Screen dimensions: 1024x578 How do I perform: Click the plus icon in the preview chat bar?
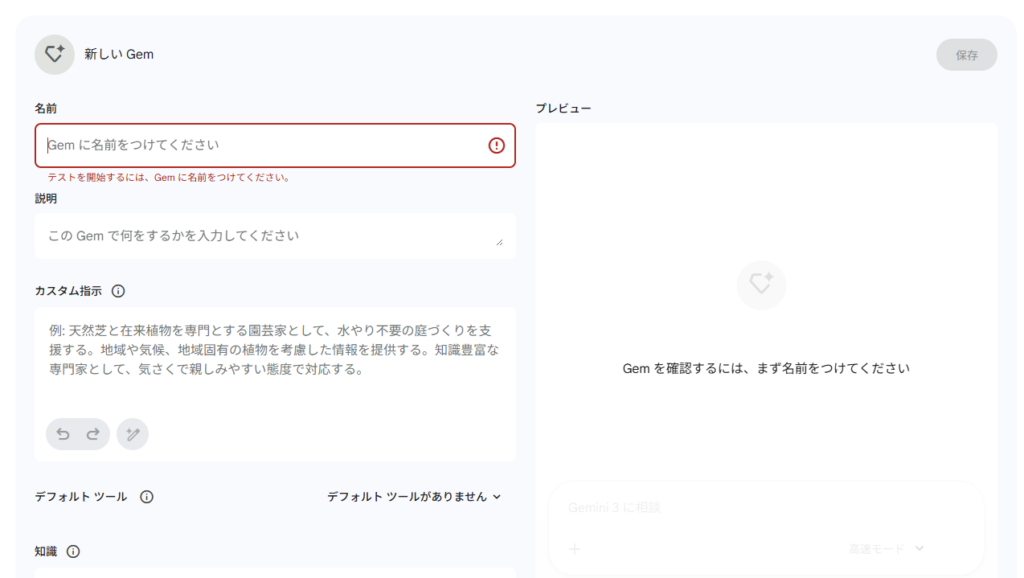tap(577, 548)
